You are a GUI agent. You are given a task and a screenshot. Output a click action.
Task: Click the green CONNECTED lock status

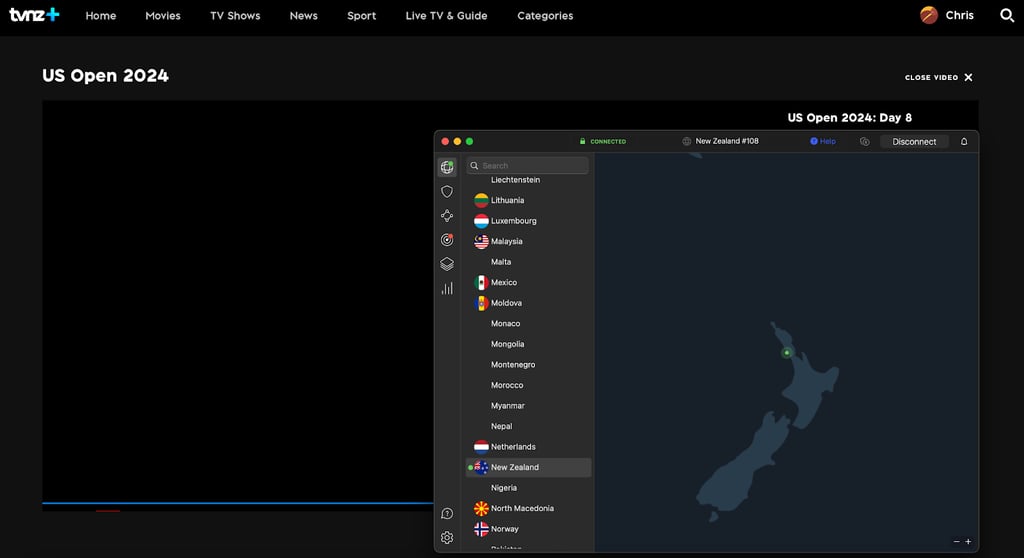point(602,141)
